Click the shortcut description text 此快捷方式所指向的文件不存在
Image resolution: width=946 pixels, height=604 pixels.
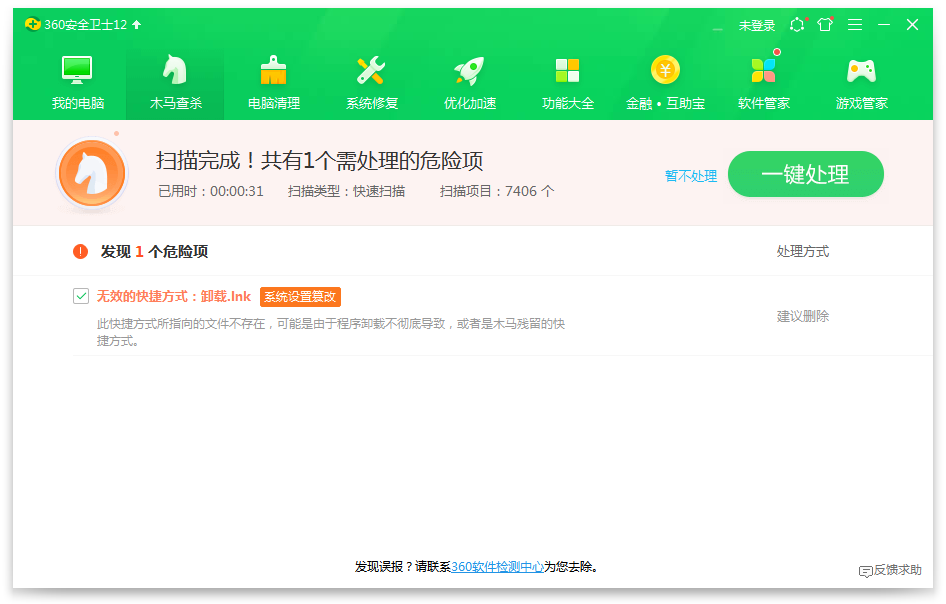[331, 332]
